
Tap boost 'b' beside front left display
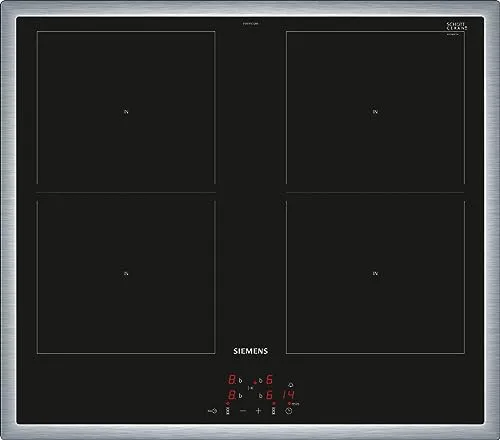[x=240, y=396]
